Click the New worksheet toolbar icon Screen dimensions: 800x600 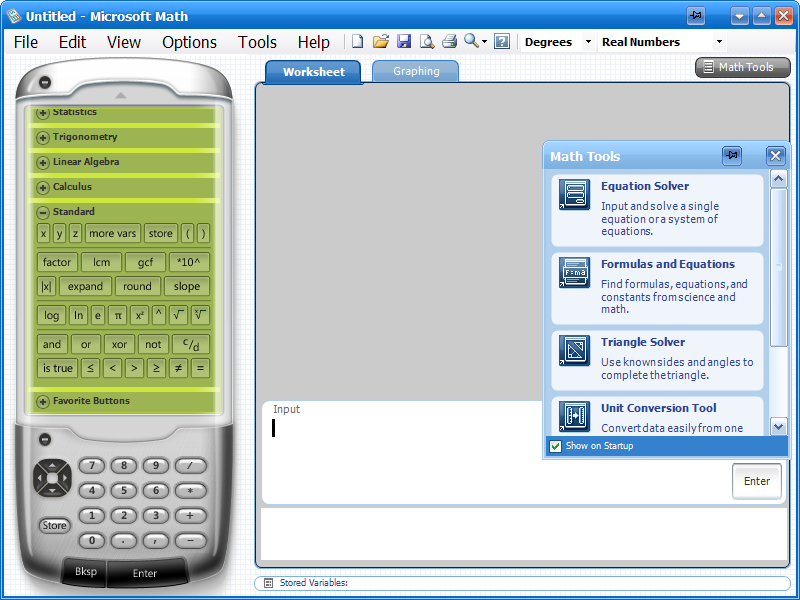coord(358,41)
